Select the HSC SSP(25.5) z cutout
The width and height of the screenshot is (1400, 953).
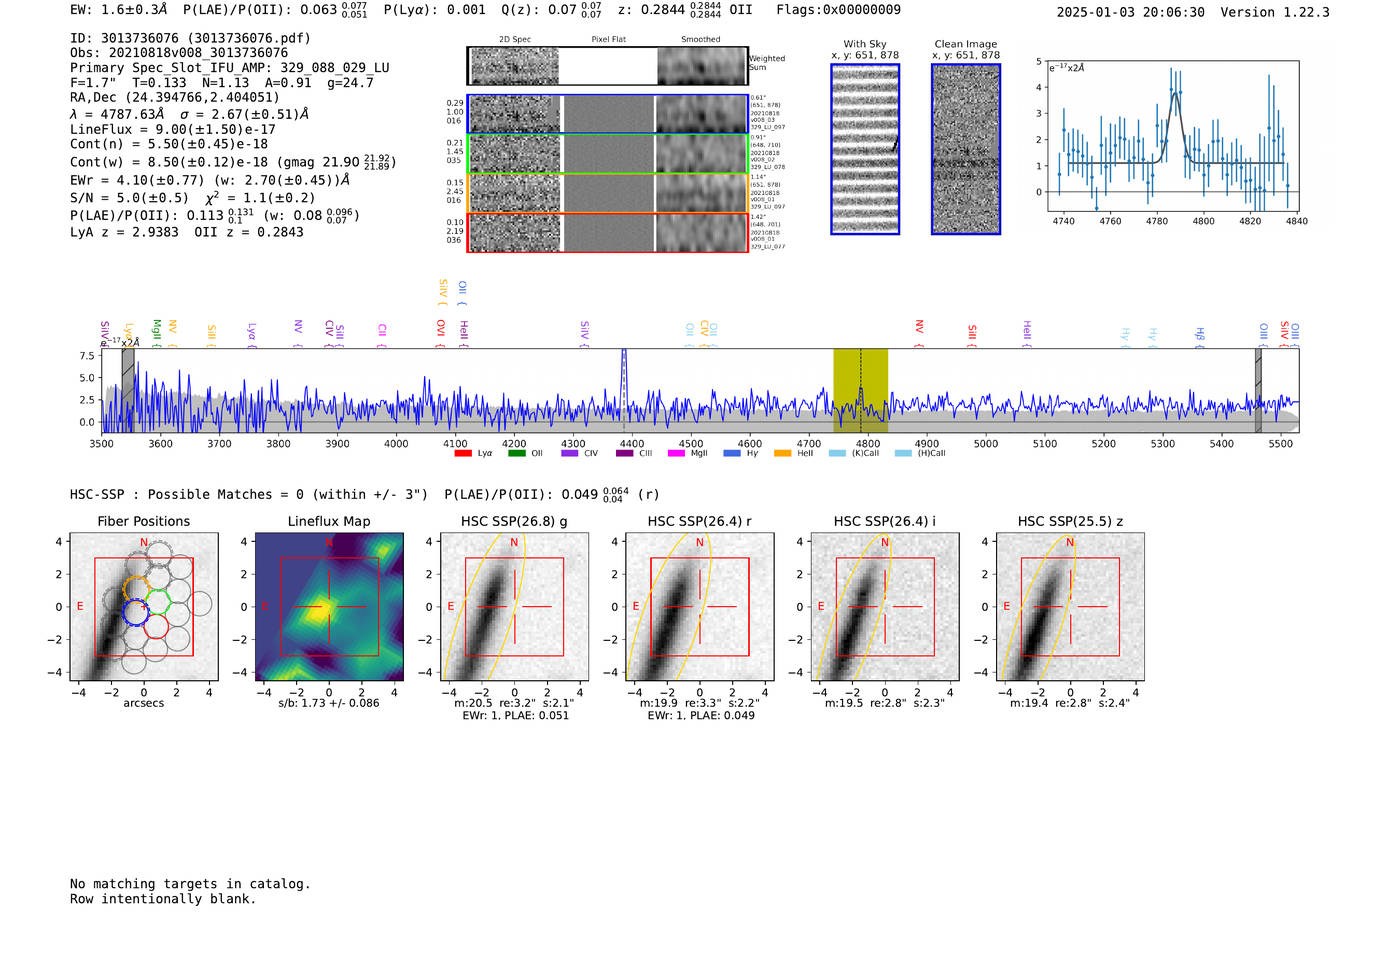tap(1070, 607)
